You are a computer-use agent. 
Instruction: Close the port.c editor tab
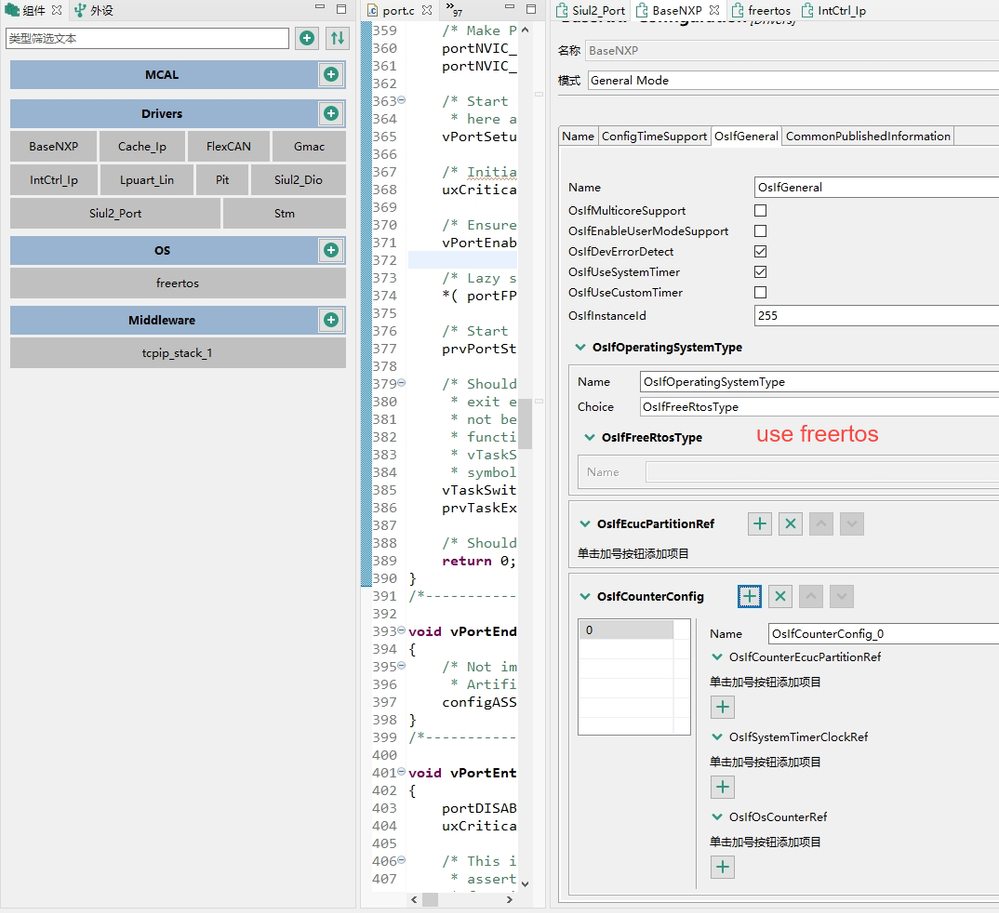pyautogui.click(x=427, y=10)
